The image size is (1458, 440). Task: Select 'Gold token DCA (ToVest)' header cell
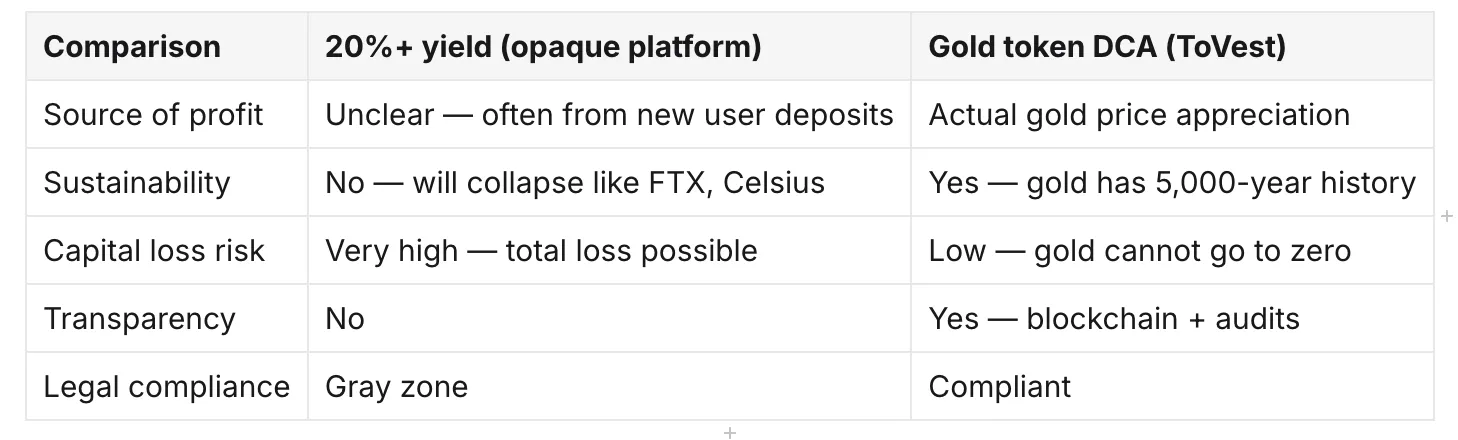click(x=1172, y=47)
